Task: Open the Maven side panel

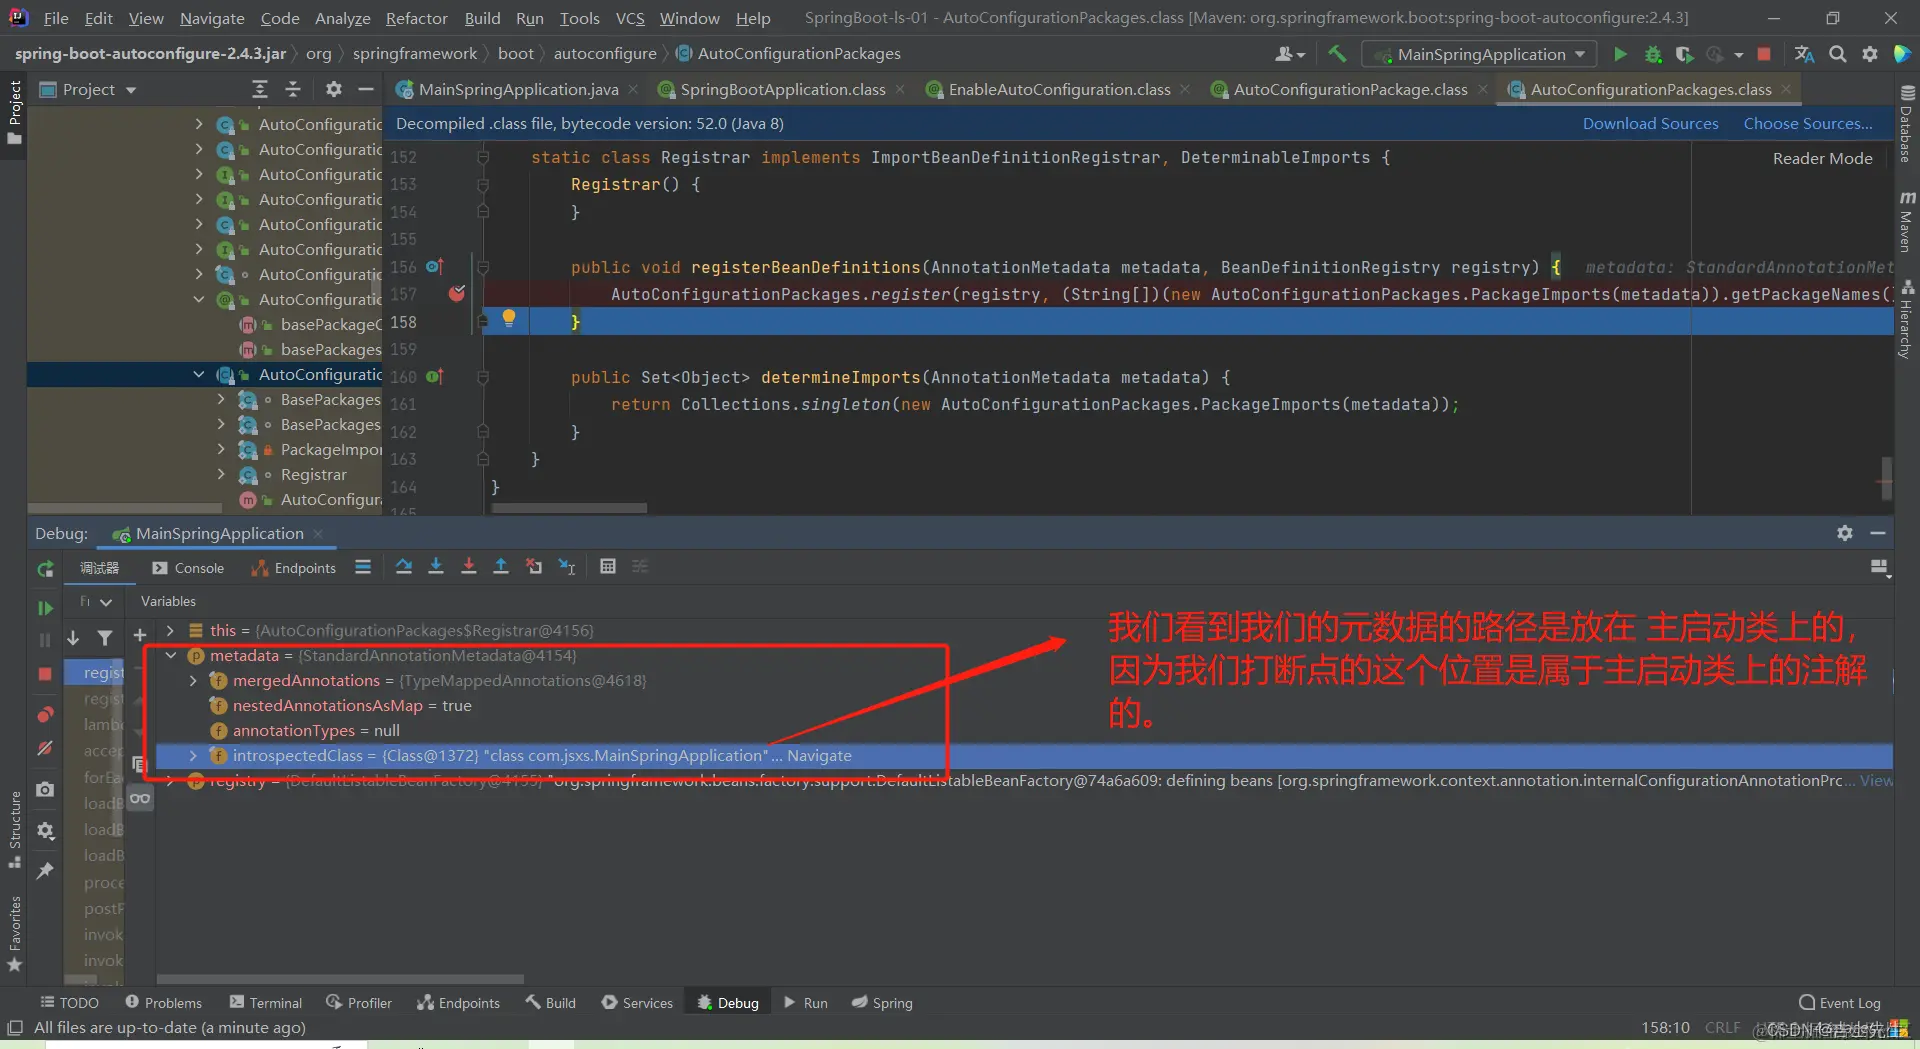Action: click(1907, 222)
